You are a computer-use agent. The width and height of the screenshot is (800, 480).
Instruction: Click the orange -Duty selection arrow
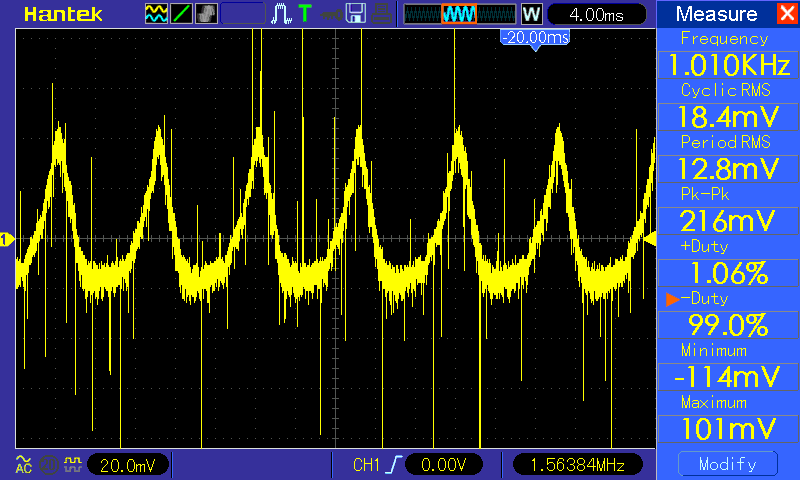tap(672, 299)
